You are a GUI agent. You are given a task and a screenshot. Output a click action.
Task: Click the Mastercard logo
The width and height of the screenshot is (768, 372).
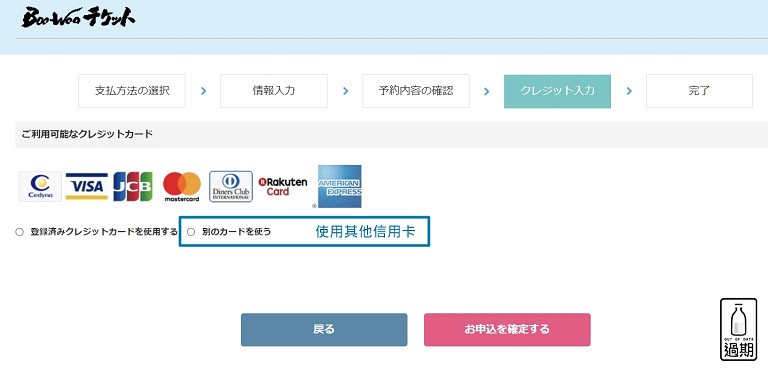182,186
